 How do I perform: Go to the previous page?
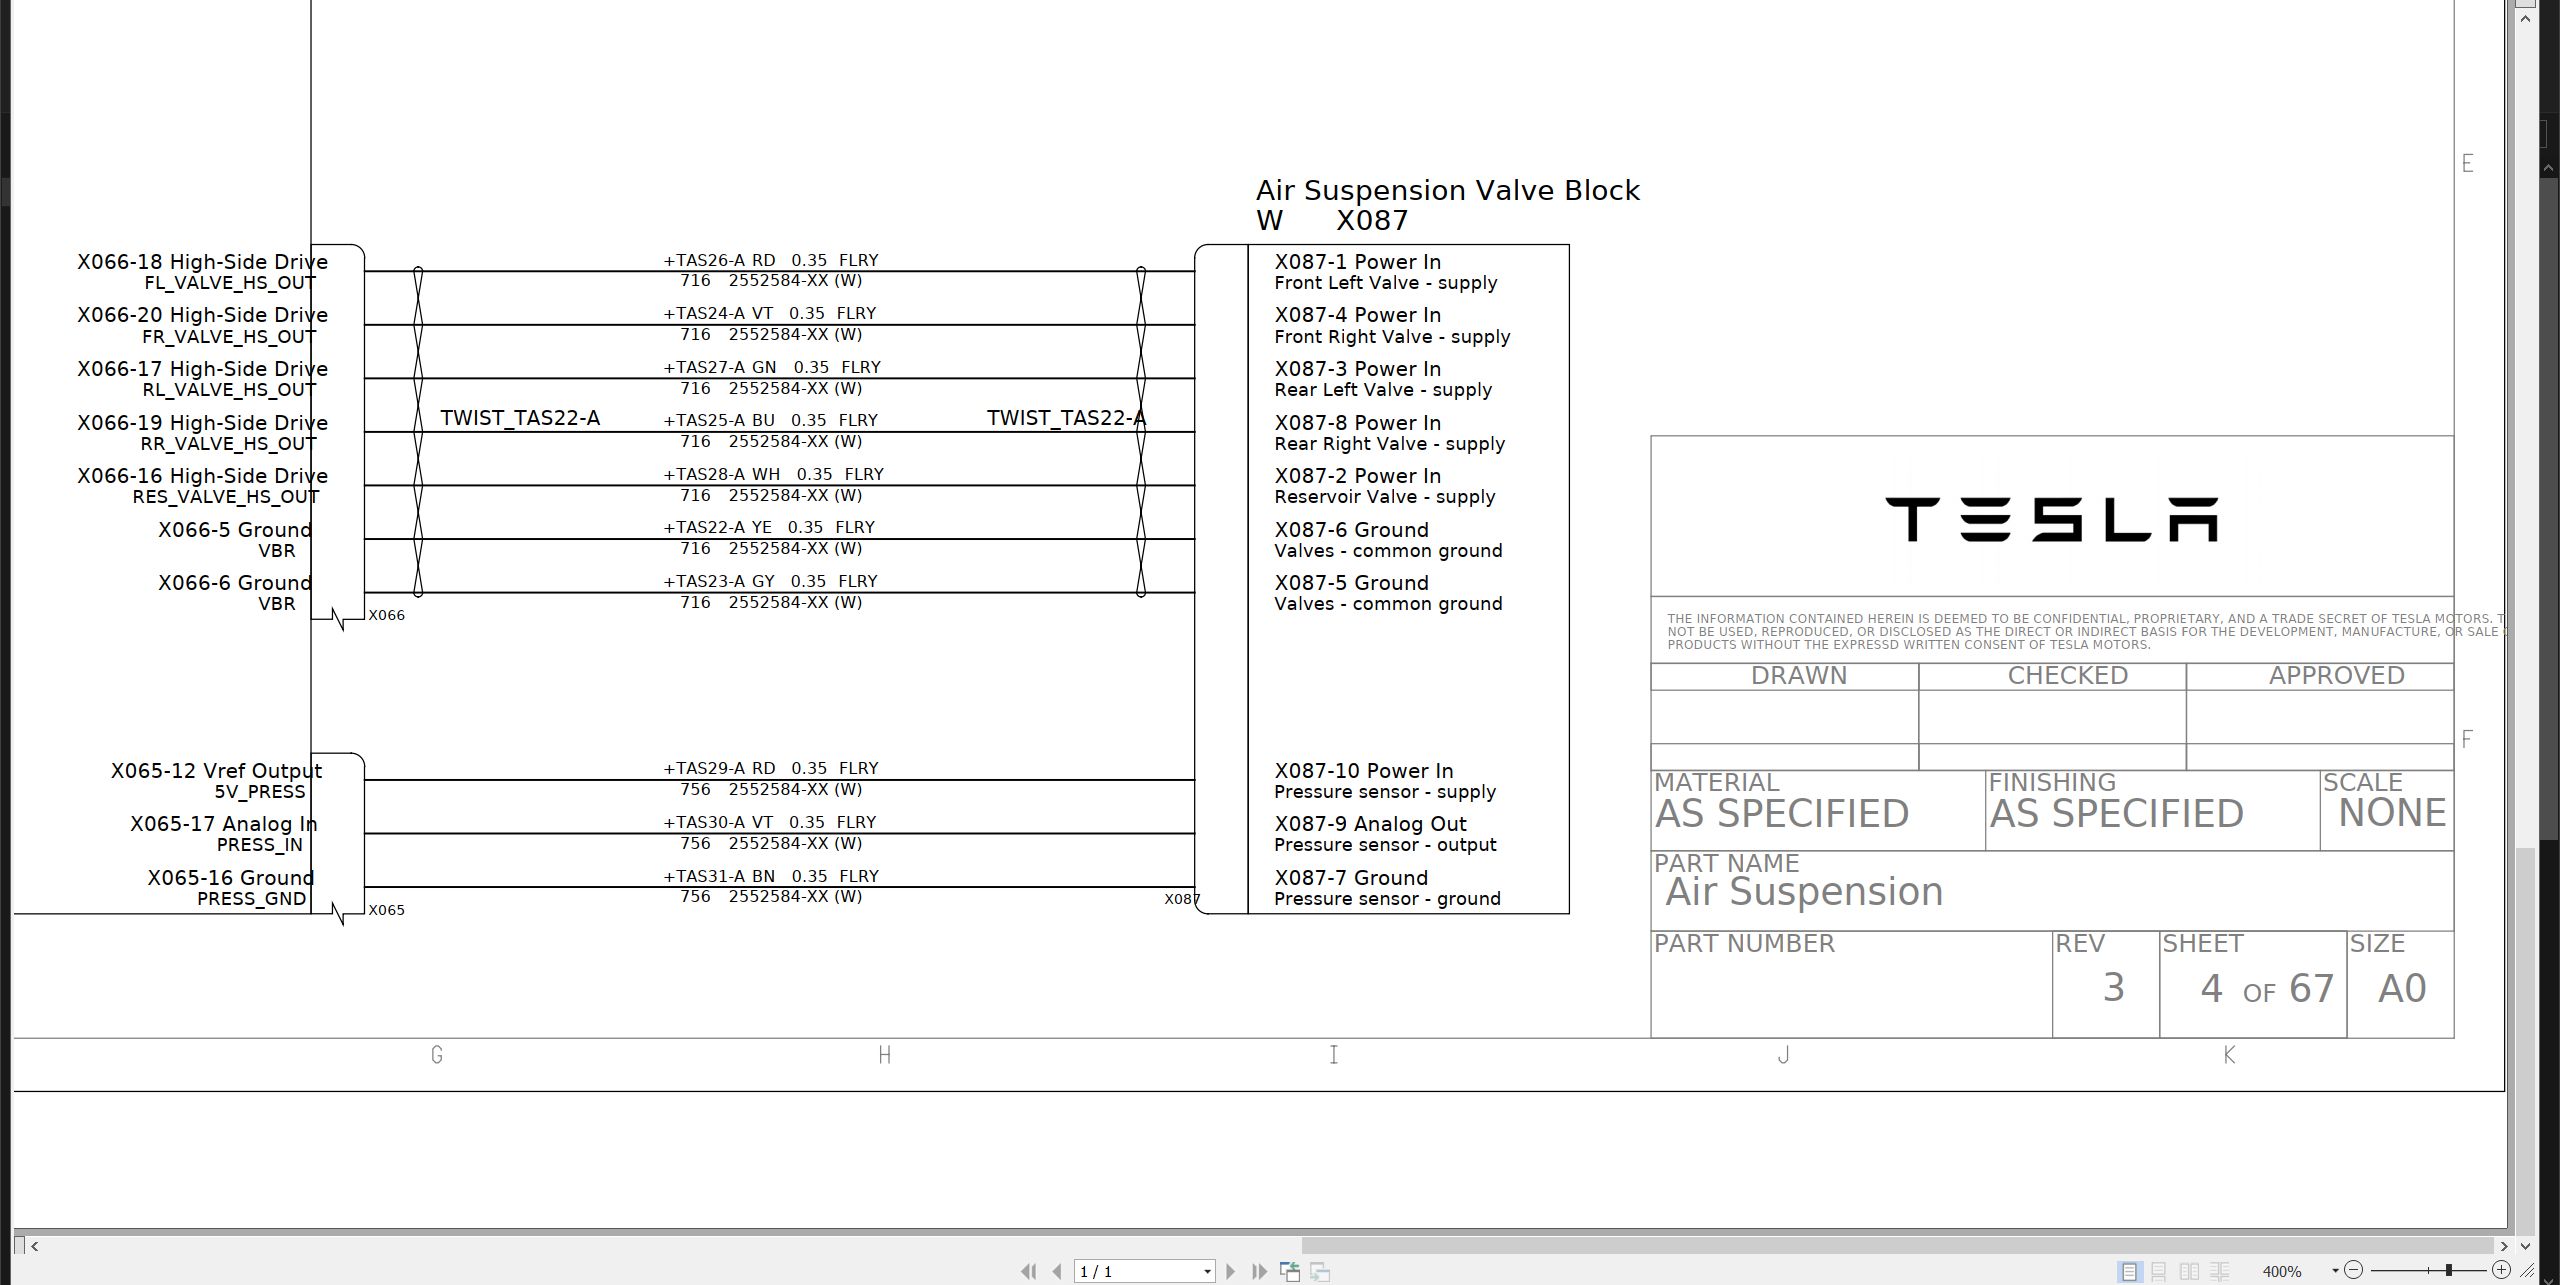click(1057, 1271)
